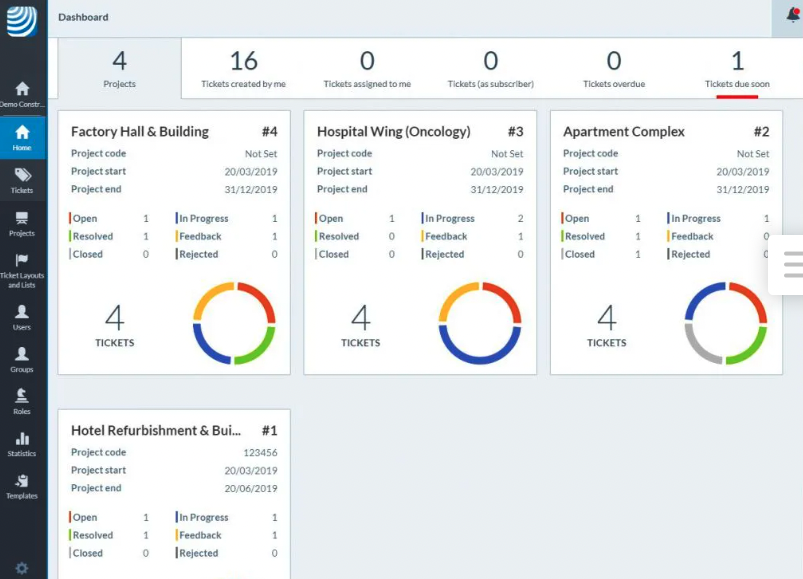This screenshot has width=803, height=579.
Task: Open Ticket Layouts and Lists
Action: point(22,270)
